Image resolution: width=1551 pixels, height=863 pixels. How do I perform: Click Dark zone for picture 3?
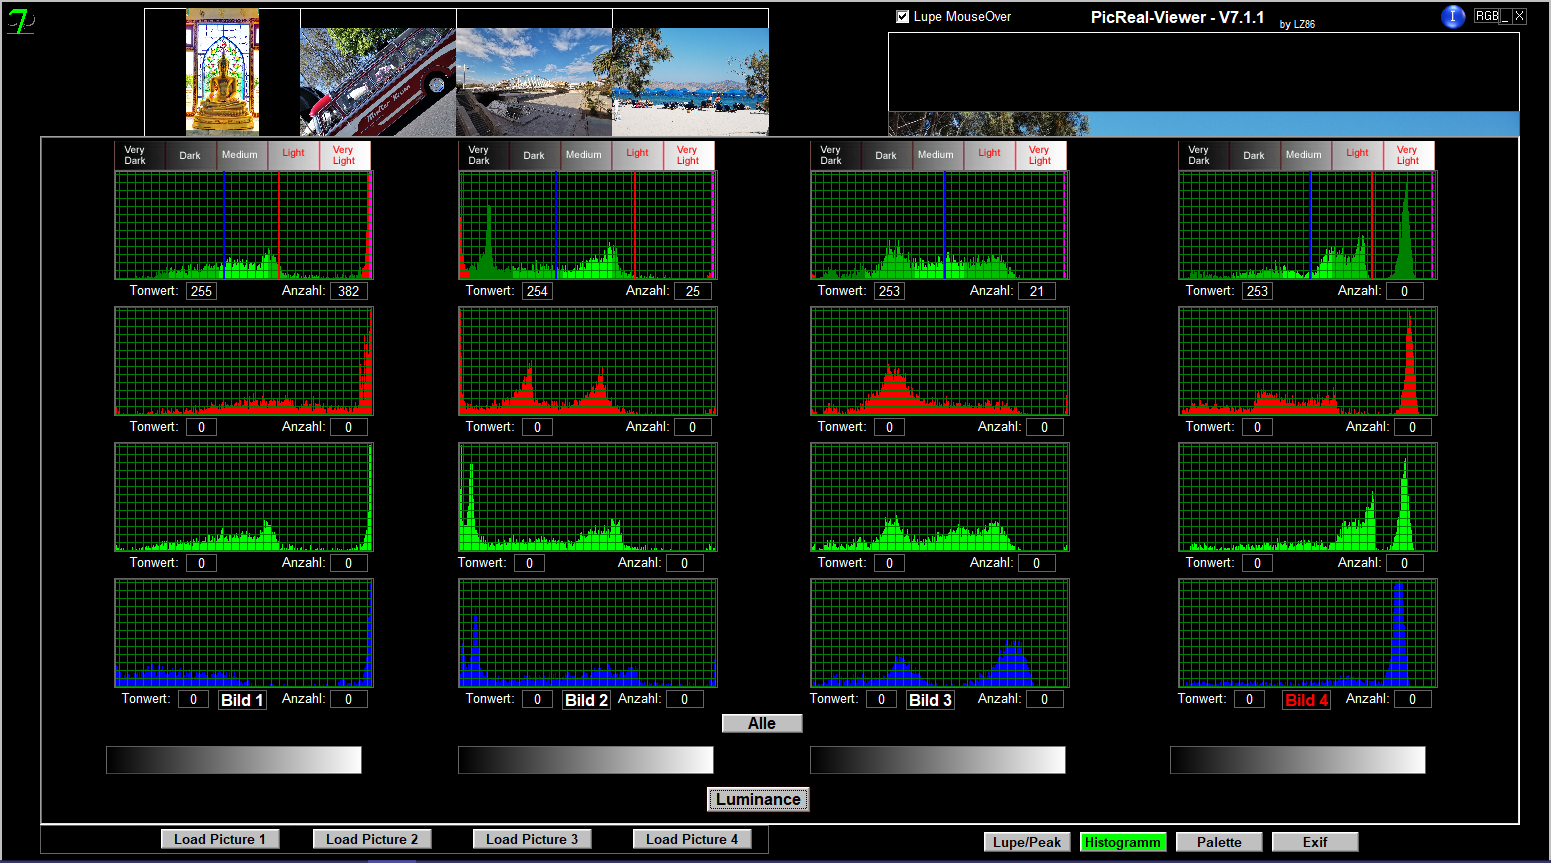click(x=887, y=155)
